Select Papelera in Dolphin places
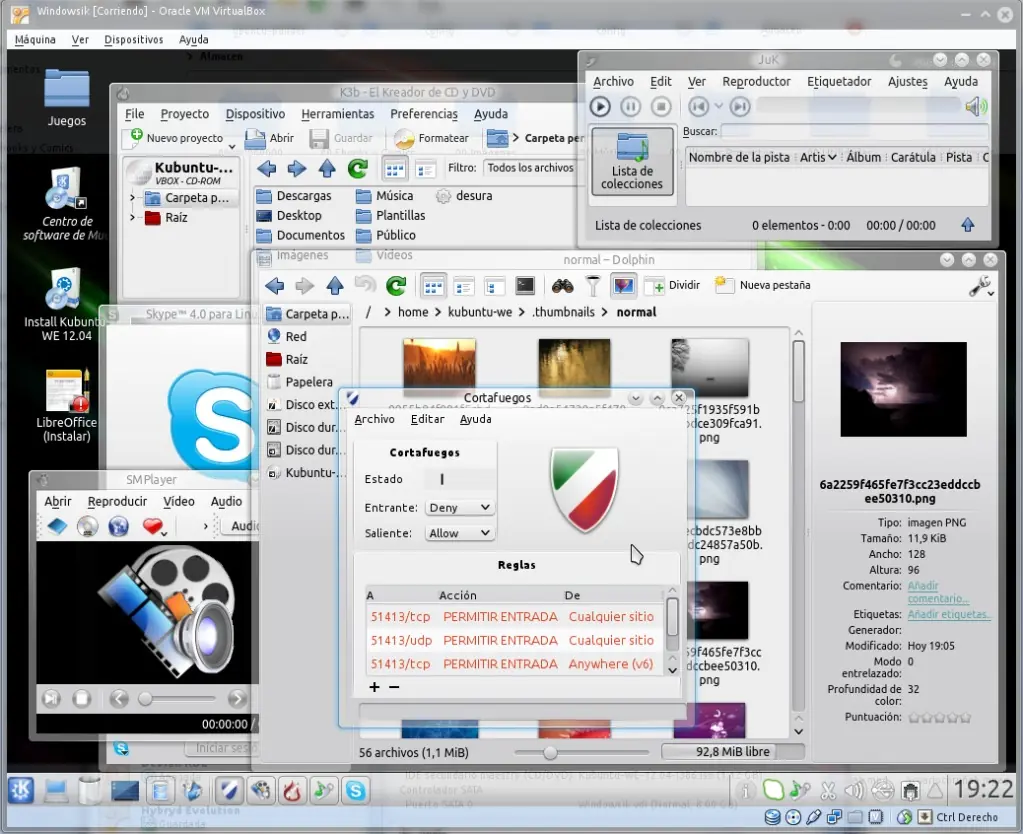The image size is (1023, 834). [300, 382]
